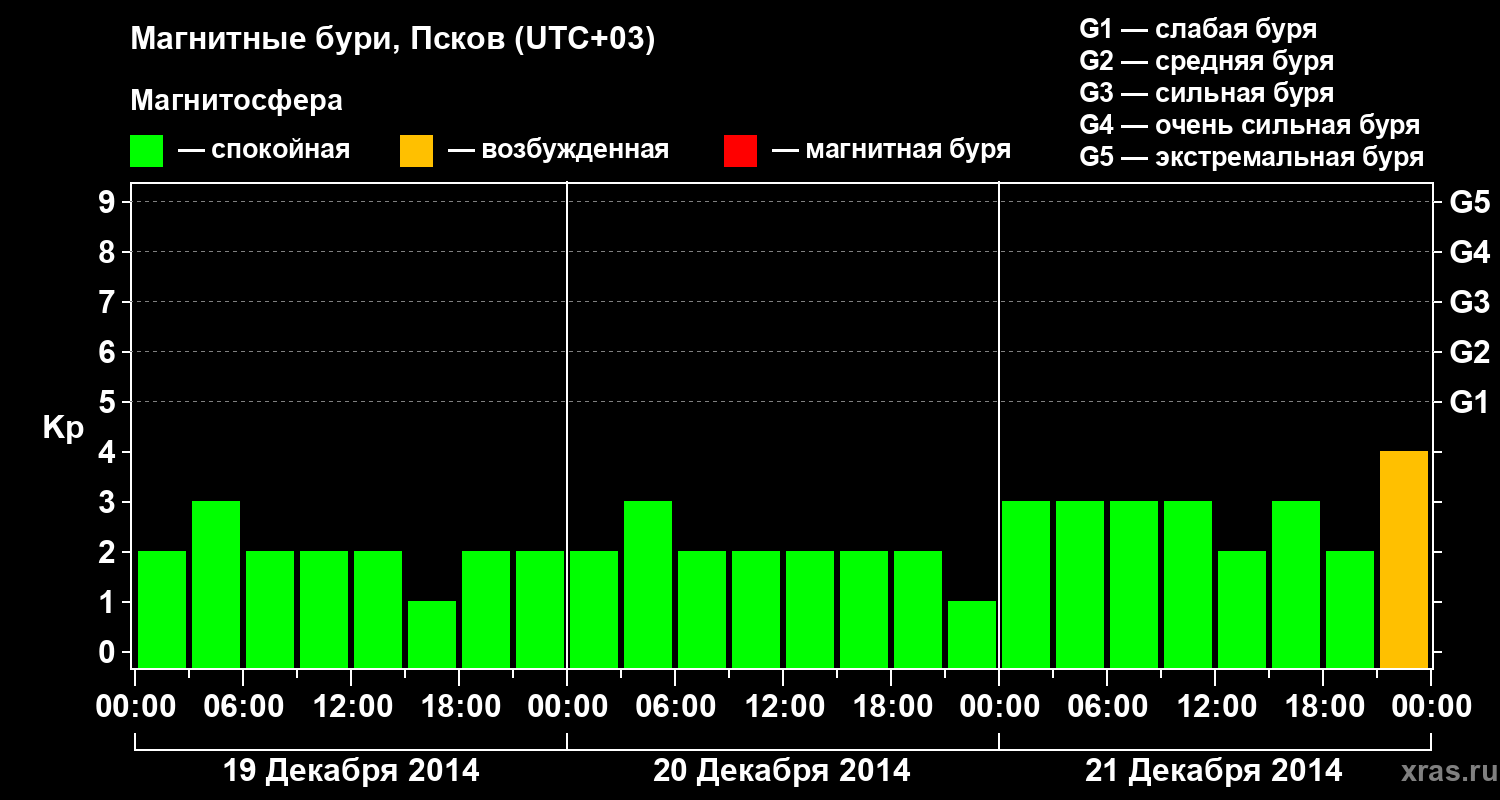This screenshot has width=1500, height=800.
Task: Select the 20 December 21:00–24:00 Kp 1 bar
Action: click(x=972, y=635)
